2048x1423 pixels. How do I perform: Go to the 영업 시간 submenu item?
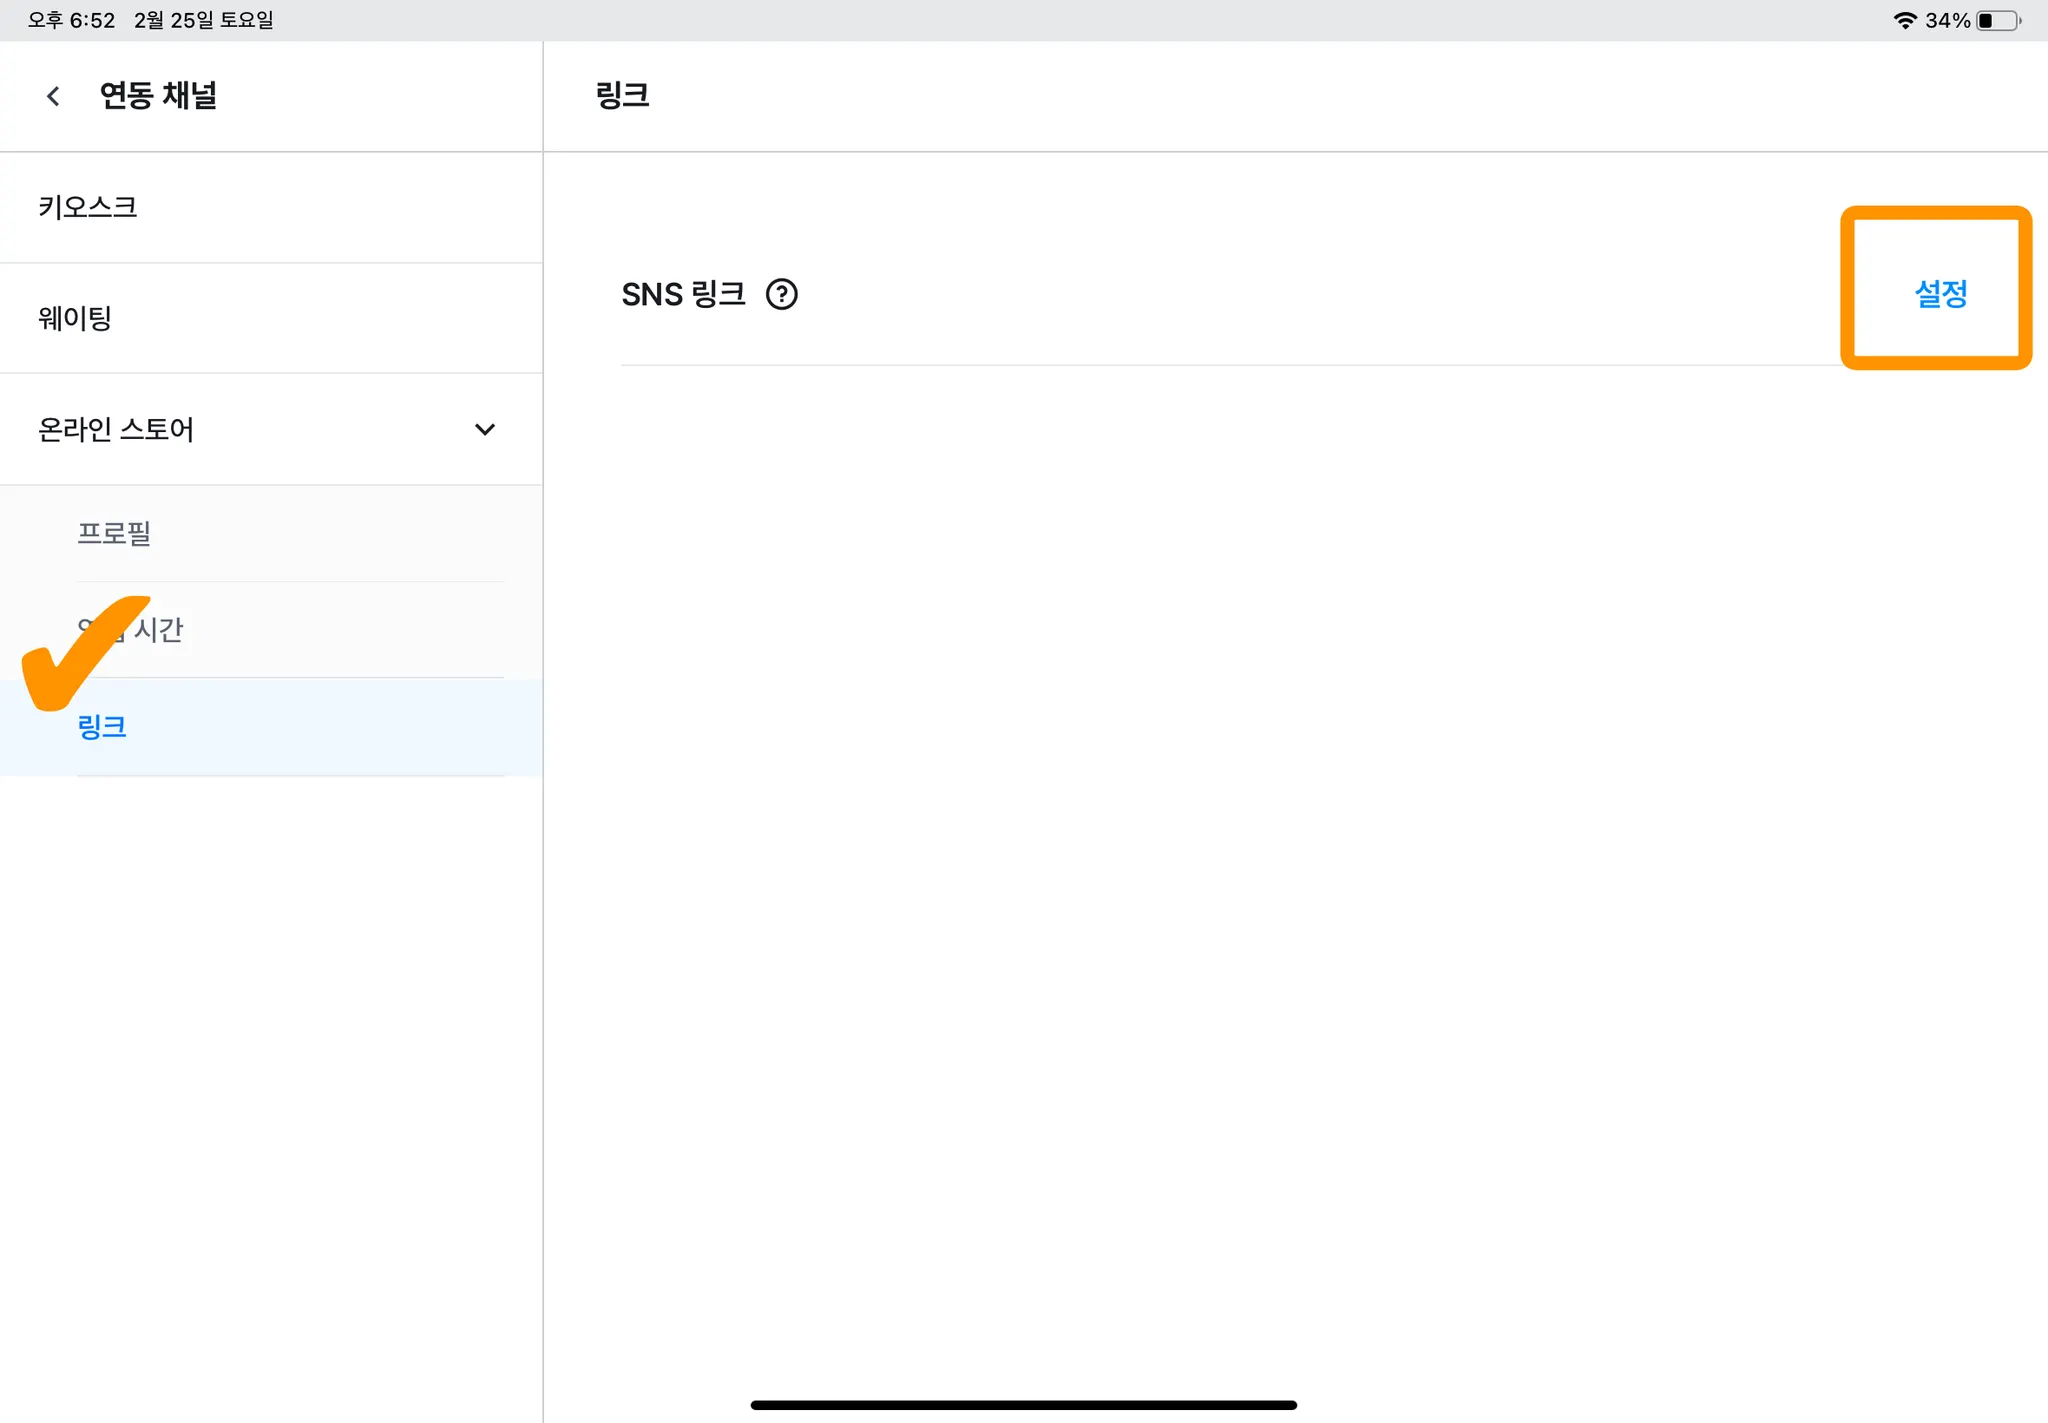point(160,630)
